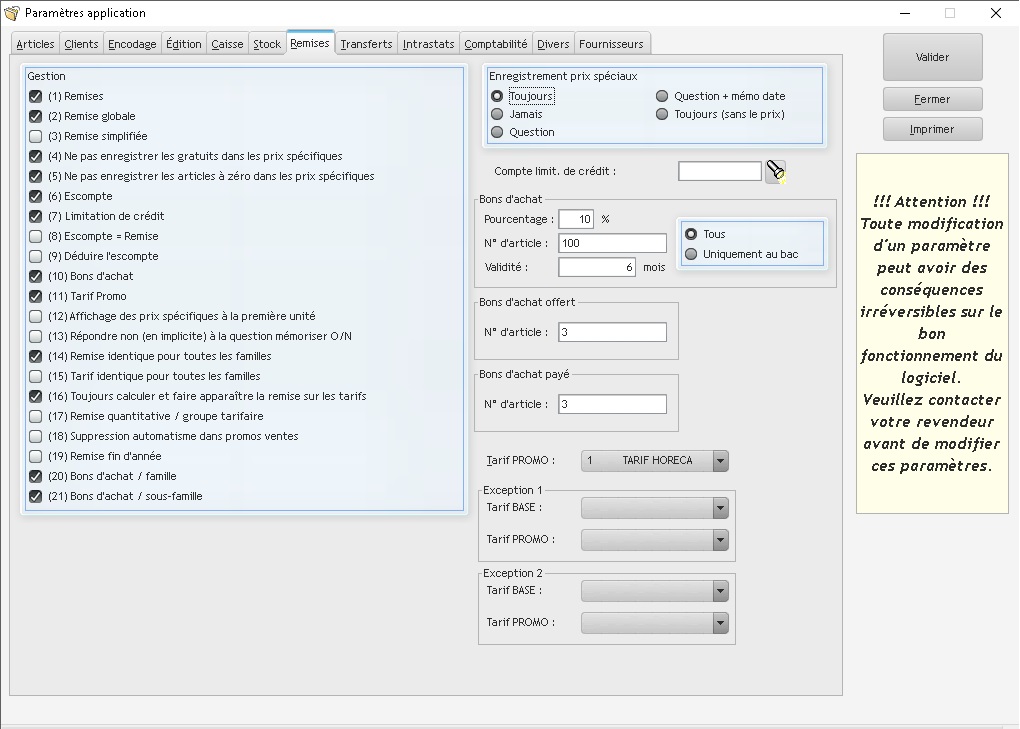This screenshot has height=729, width=1020.
Task: Uncheck (11) Tarif Promo
Action: [36, 297]
